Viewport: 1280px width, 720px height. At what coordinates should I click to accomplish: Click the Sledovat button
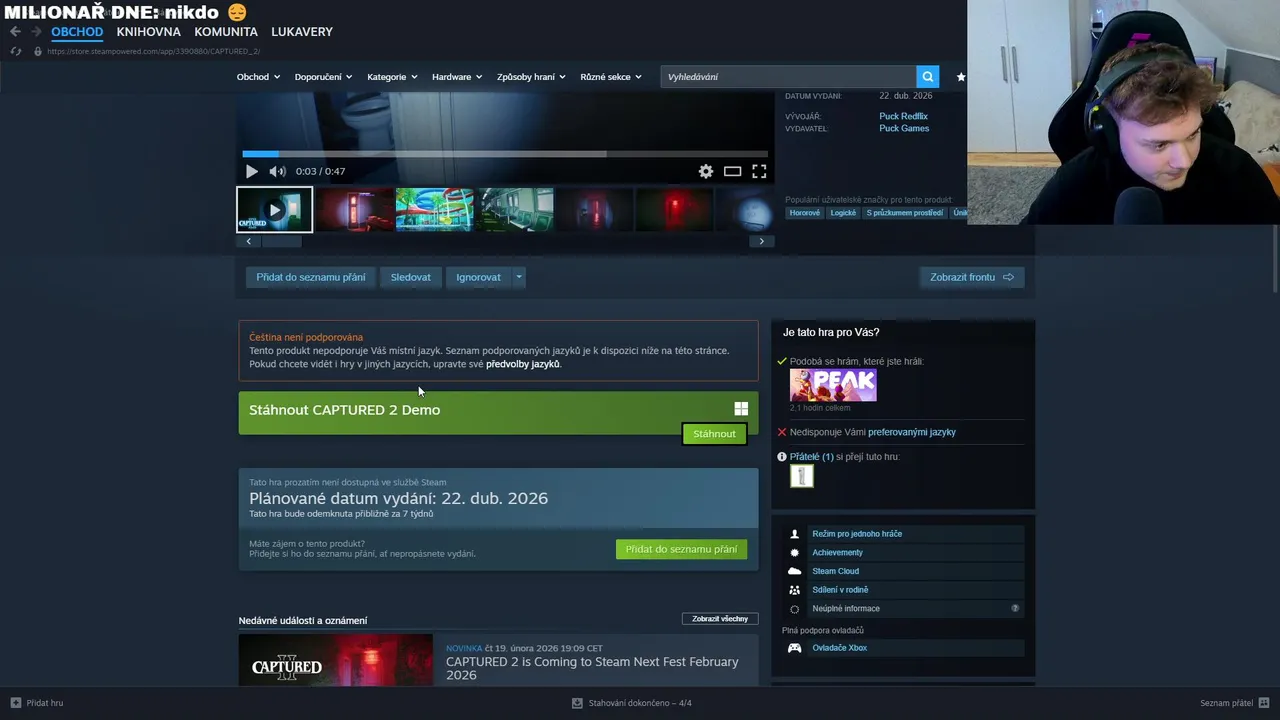411,277
